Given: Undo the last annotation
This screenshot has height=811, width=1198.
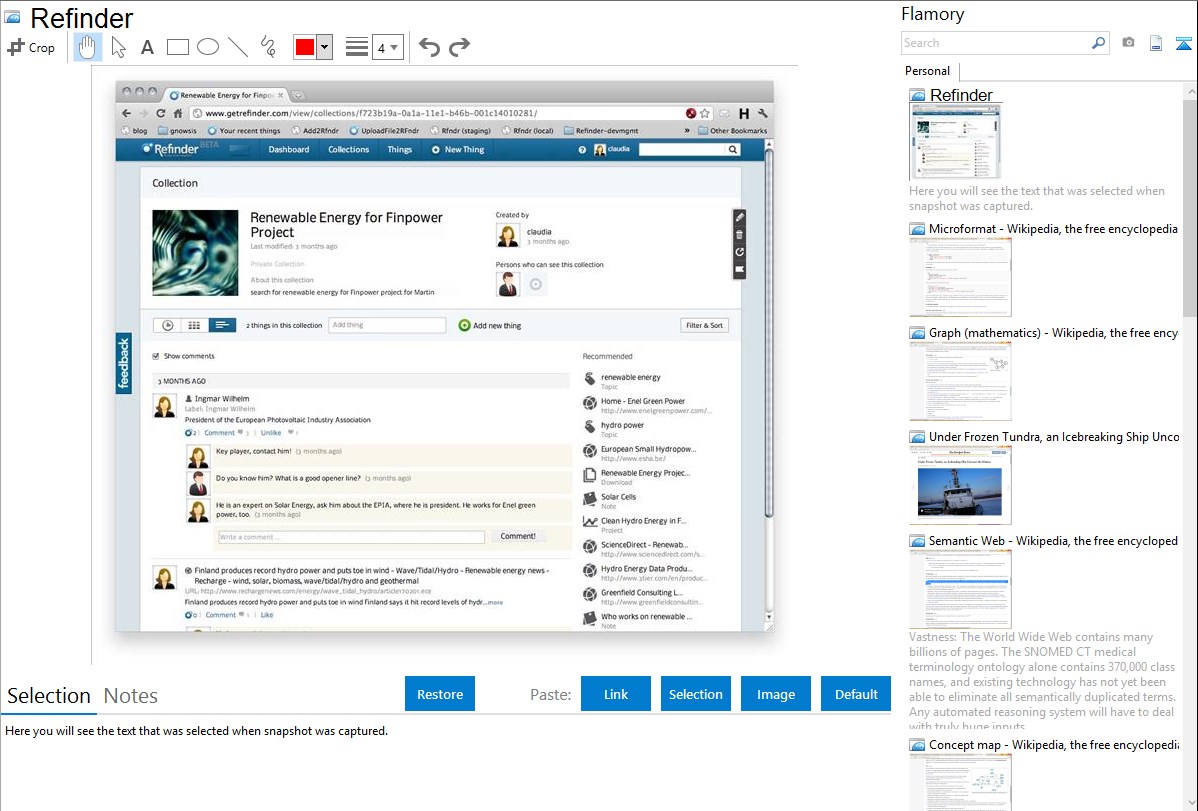Looking at the screenshot, I should click(x=429, y=47).
